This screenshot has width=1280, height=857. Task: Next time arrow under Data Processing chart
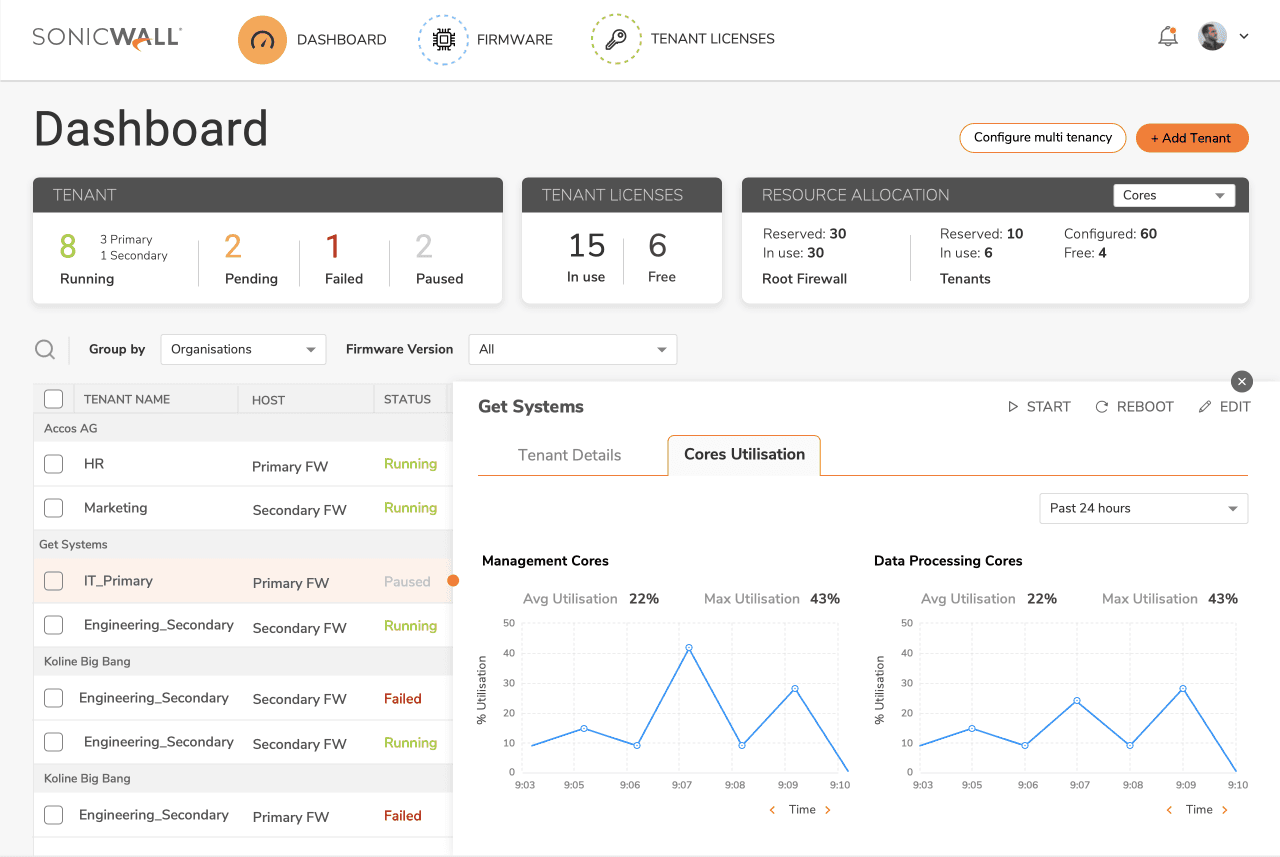[1225, 810]
